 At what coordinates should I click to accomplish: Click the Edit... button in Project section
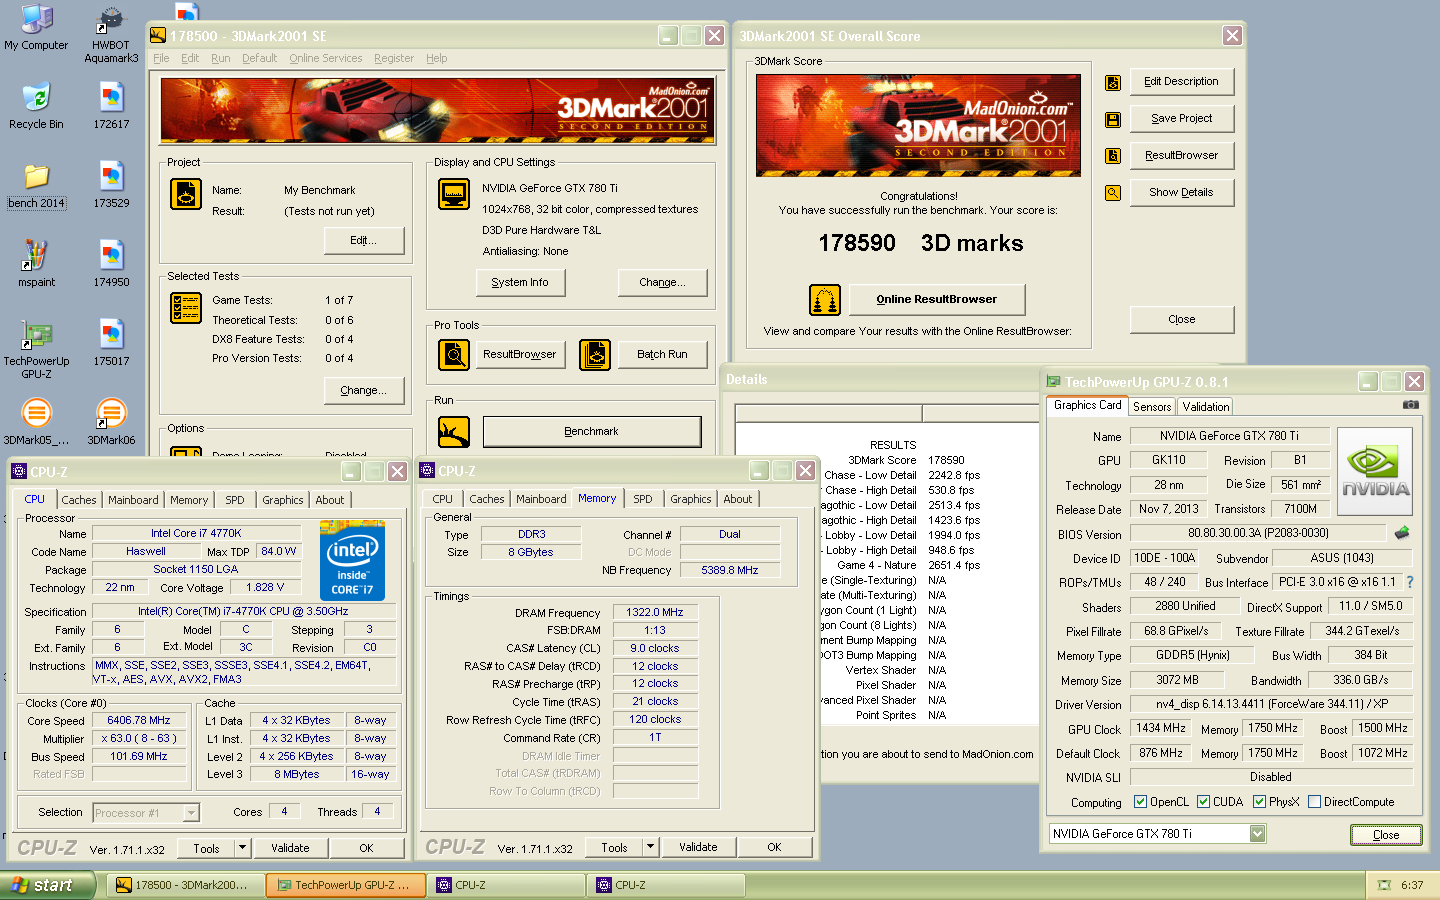coord(364,241)
